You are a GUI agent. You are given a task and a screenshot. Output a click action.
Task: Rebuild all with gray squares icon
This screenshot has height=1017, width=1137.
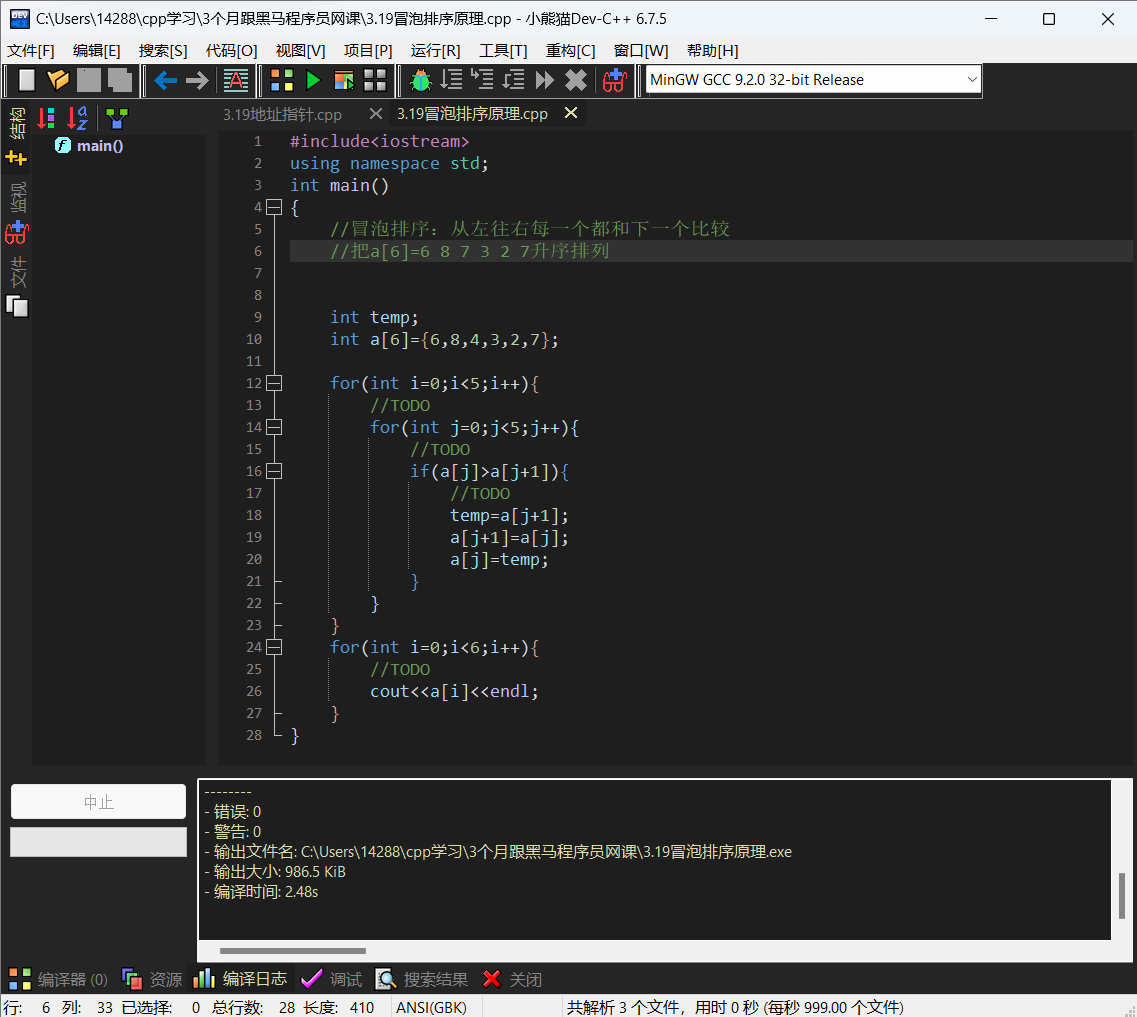point(375,80)
